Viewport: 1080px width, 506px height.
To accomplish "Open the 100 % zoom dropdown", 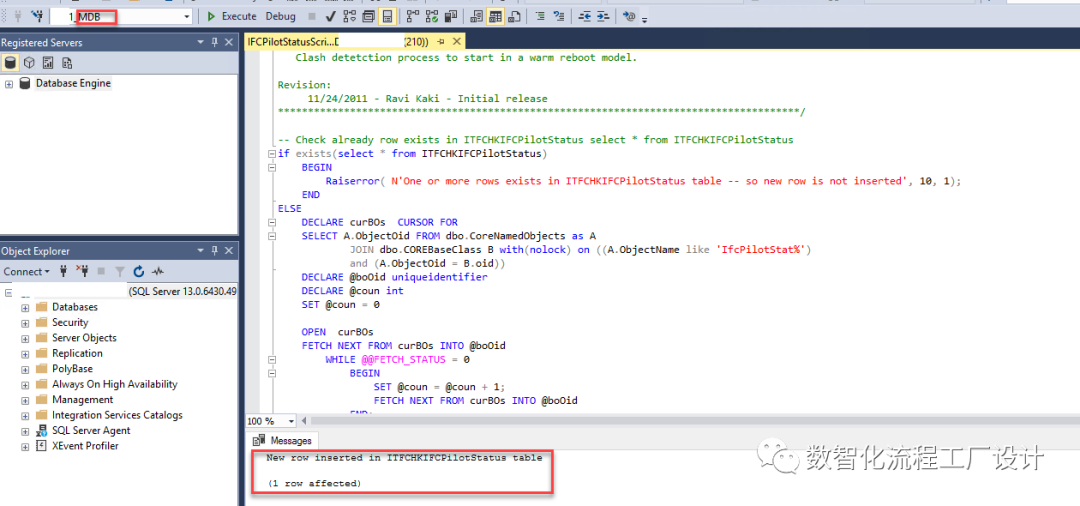I will click(291, 421).
